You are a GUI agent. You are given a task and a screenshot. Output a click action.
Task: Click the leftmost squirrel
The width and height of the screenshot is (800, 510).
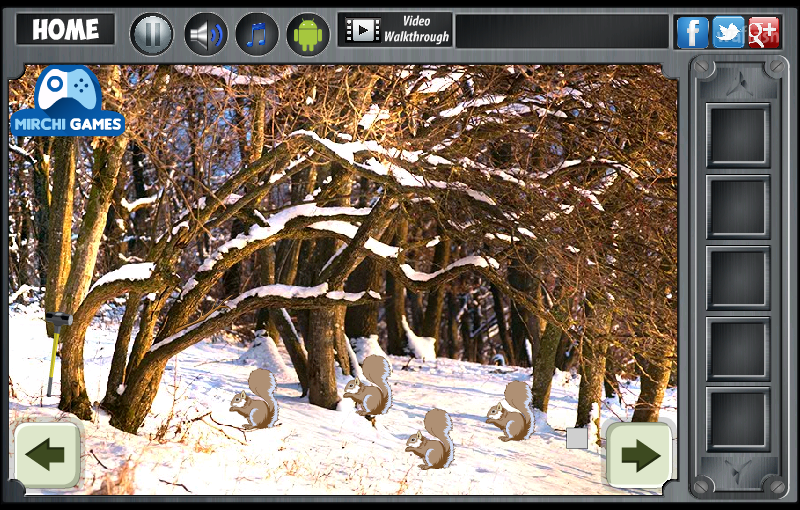[255, 399]
